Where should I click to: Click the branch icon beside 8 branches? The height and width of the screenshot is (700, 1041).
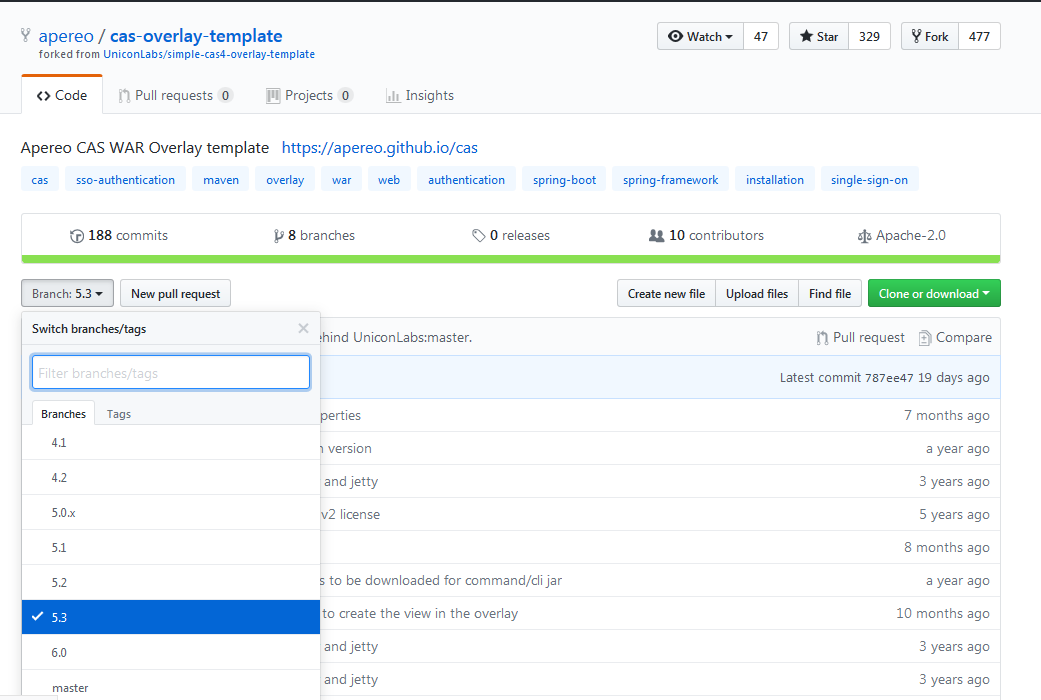278,236
